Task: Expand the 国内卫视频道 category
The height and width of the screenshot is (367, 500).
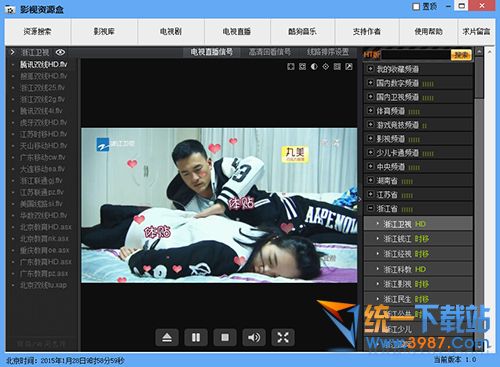Action: (370, 97)
